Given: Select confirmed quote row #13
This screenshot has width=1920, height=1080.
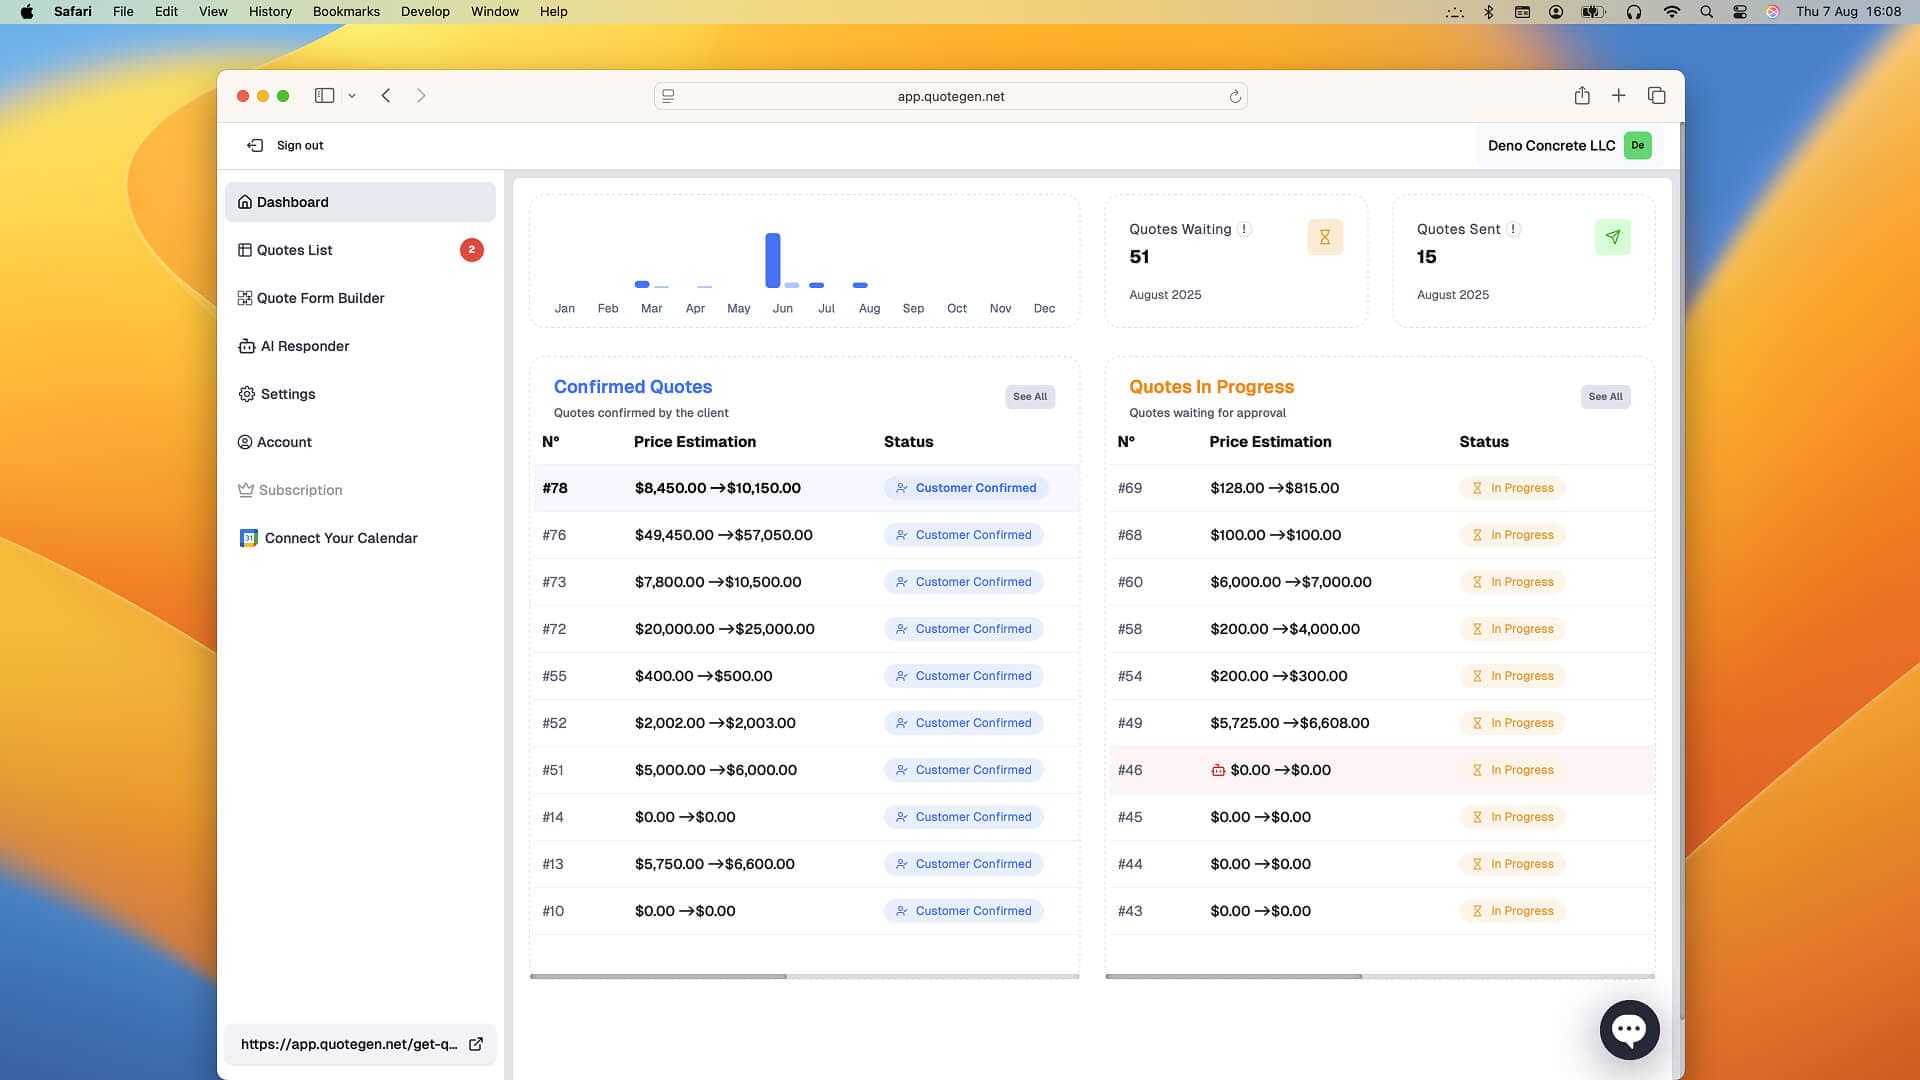Looking at the screenshot, I should coord(805,864).
